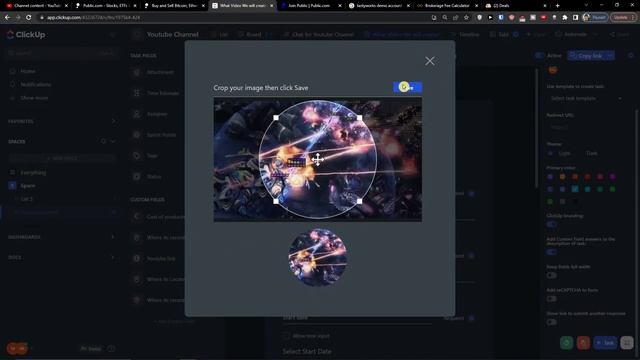The width and height of the screenshot is (640, 360).
Task: Pick the pink primary color swatch
Action: pyautogui.click(x=600, y=177)
